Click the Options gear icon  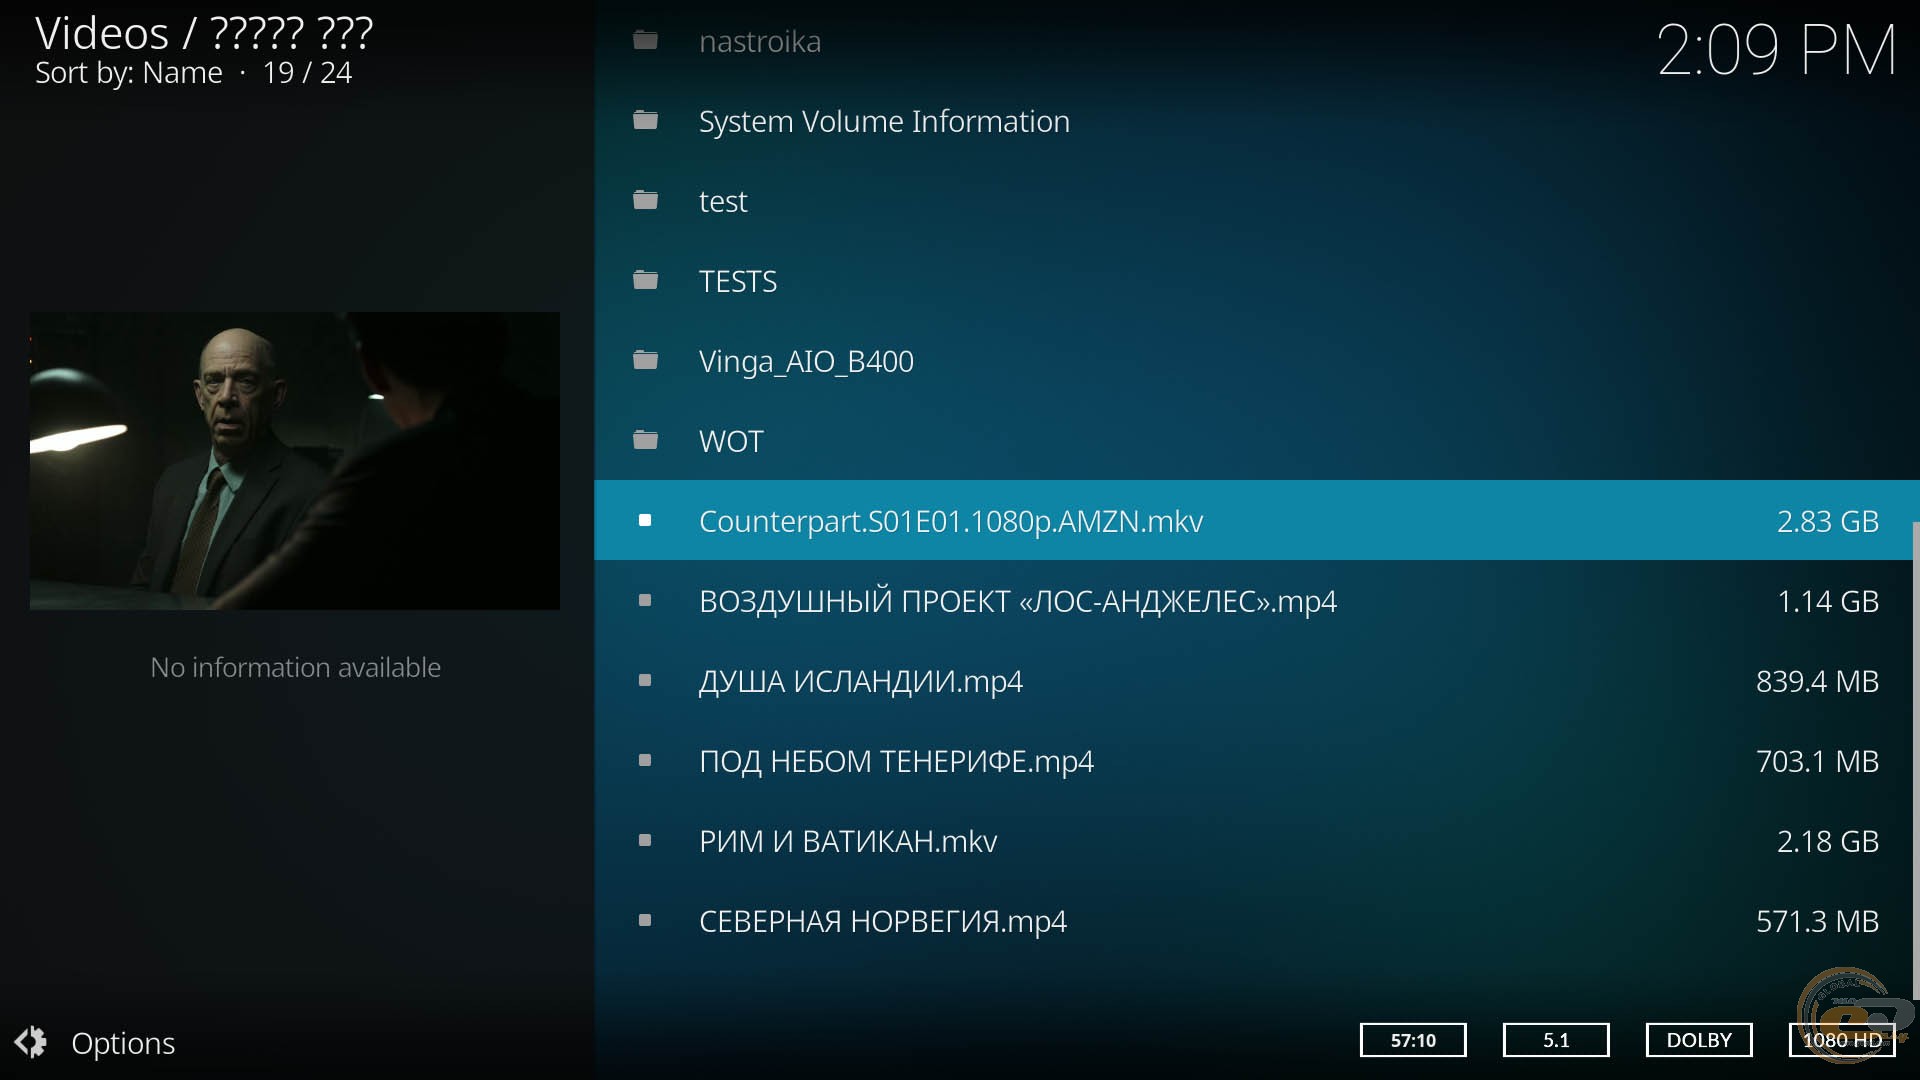(31, 1042)
